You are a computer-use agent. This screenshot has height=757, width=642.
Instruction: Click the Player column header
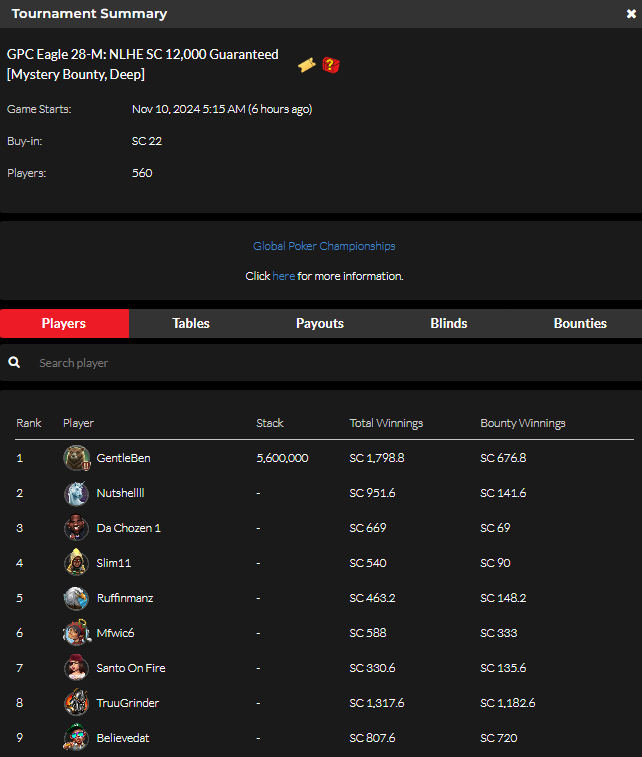point(78,423)
